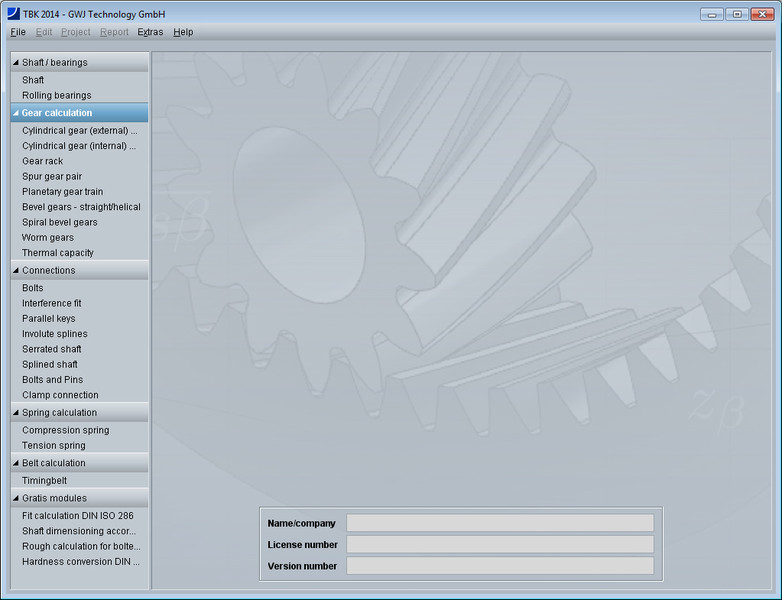782x600 pixels.
Task: Open the Help menu
Action: click(183, 32)
